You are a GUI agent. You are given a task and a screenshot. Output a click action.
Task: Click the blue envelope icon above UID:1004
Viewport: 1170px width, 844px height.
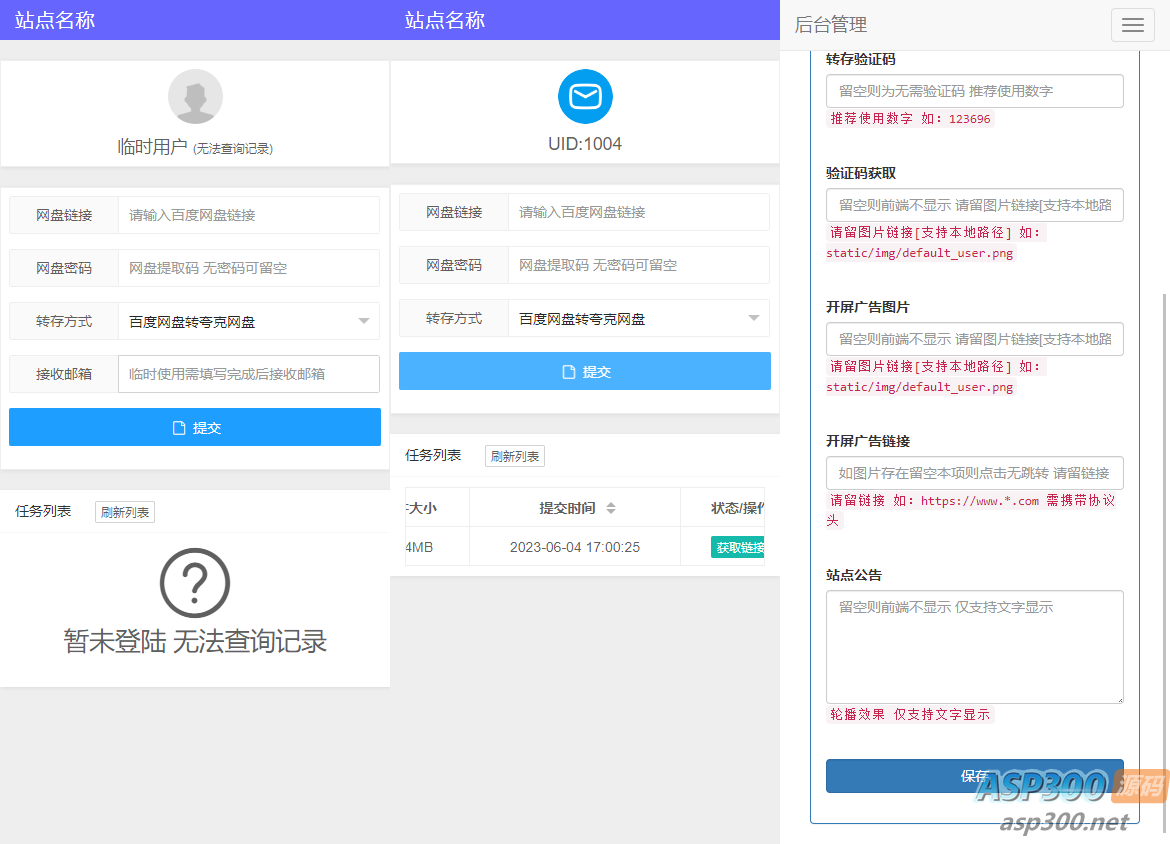(x=585, y=96)
